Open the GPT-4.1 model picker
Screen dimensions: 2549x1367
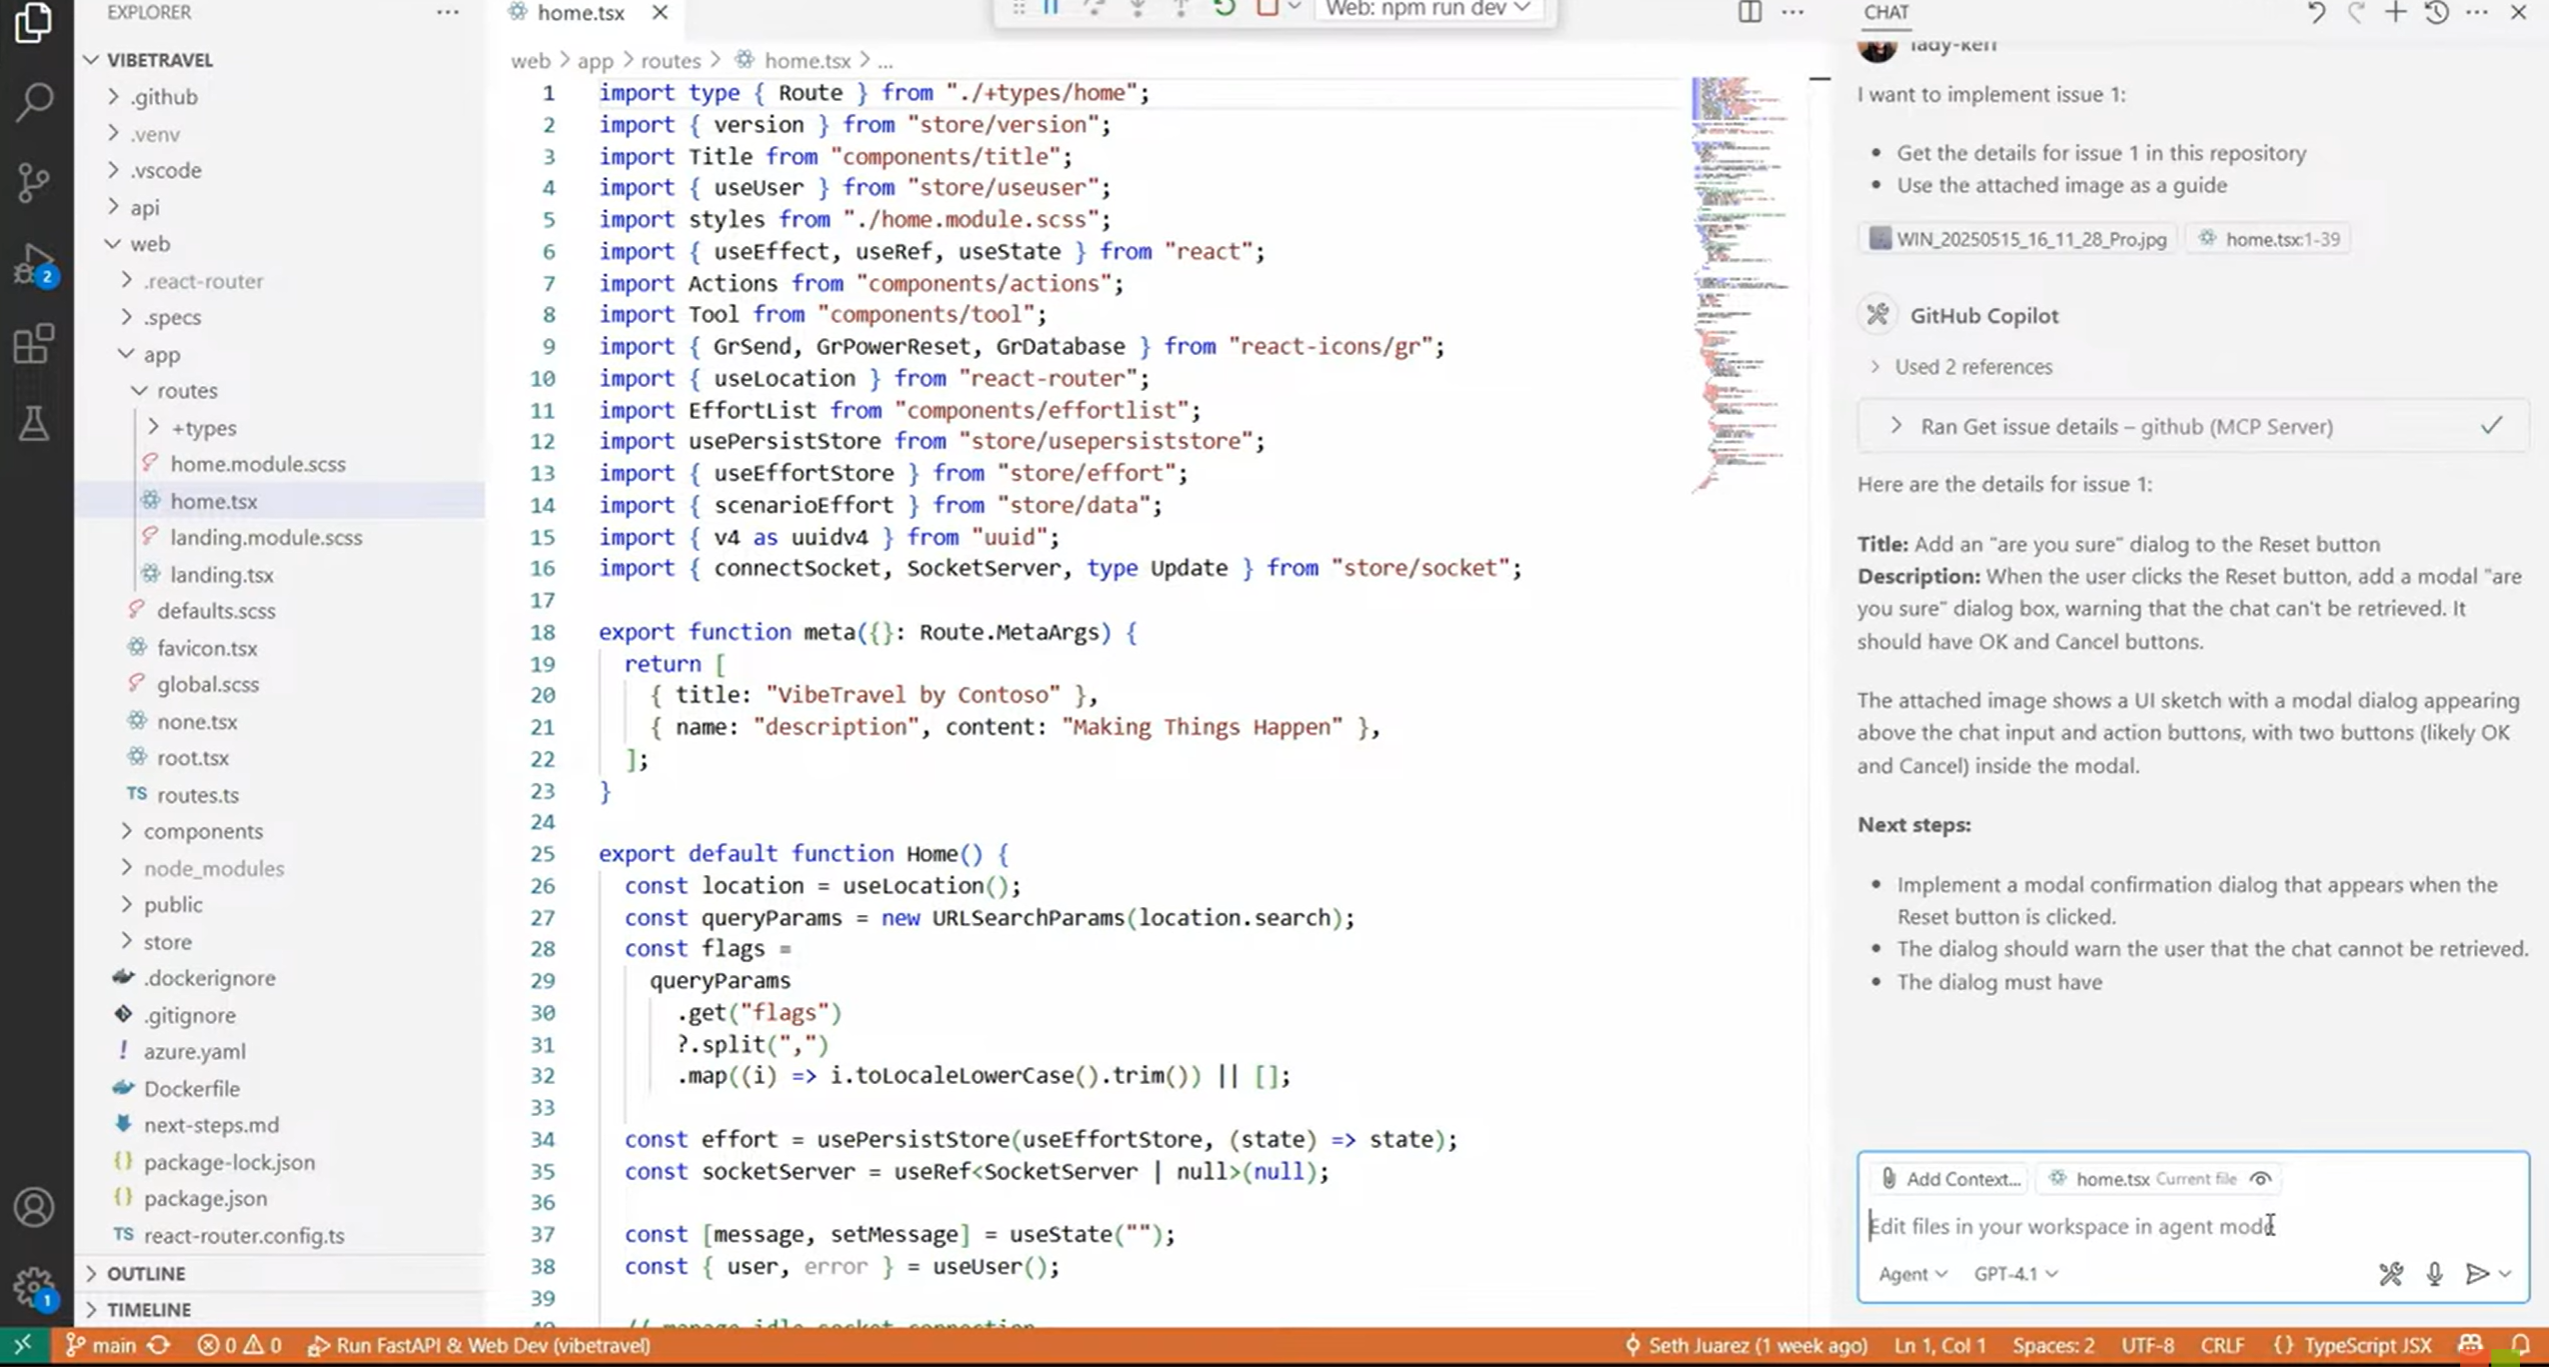click(2014, 1273)
